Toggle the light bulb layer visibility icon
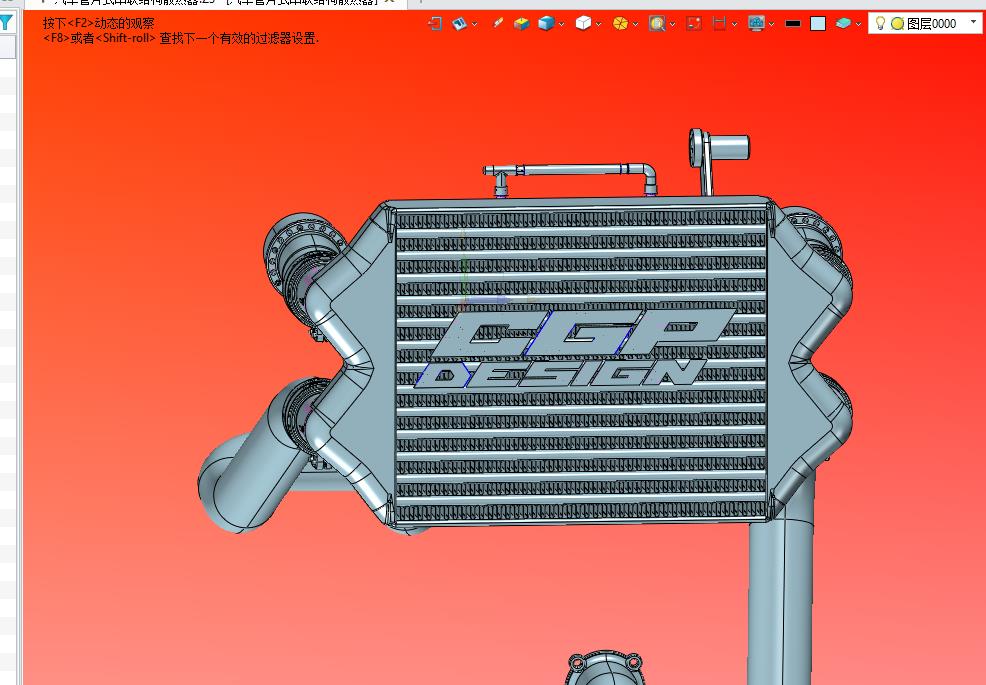This screenshot has height=685, width=986. (x=880, y=23)
